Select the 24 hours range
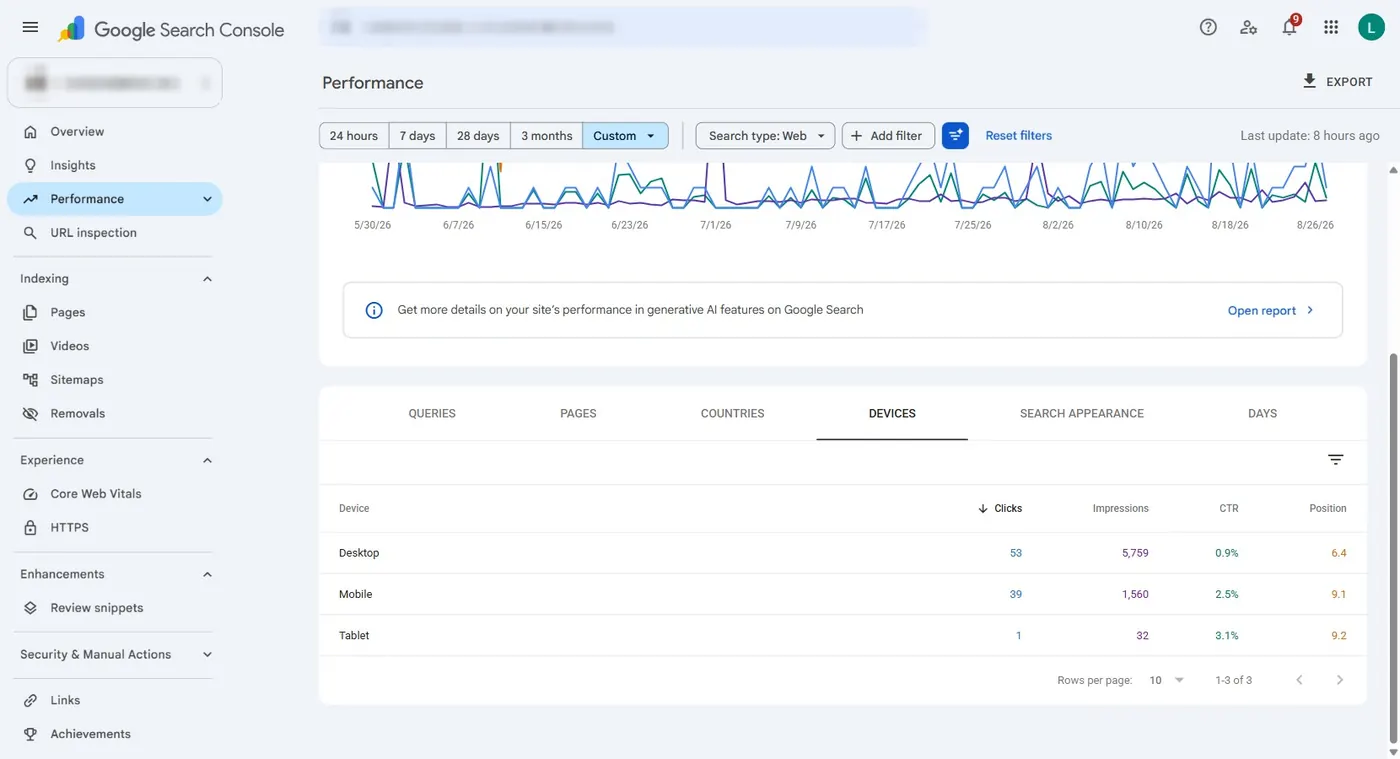The image size is (1400, 759). point(354,135)
